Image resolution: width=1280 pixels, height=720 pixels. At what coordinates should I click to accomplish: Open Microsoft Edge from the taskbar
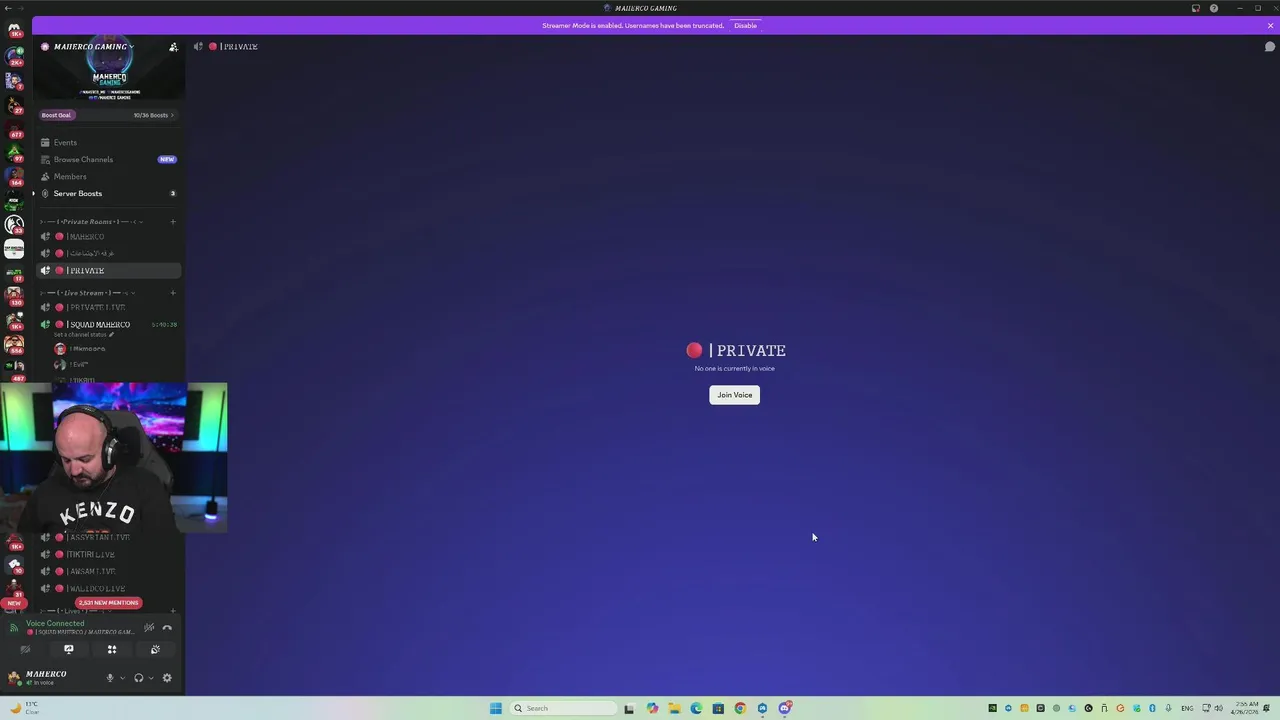coord(696,708)
